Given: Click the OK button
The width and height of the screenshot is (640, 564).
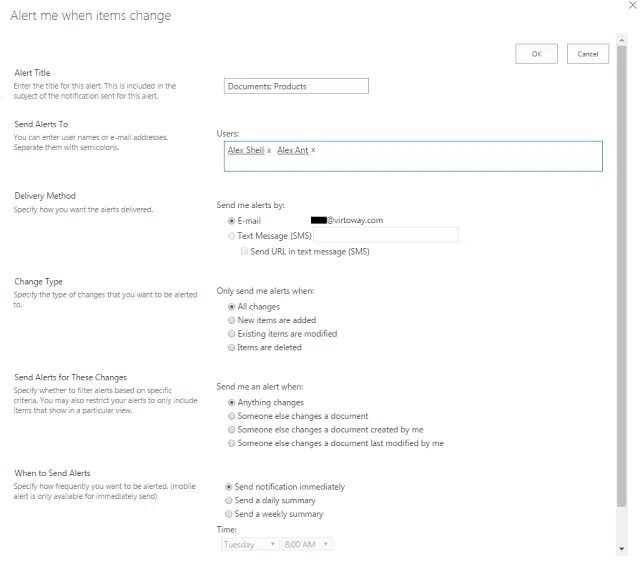Looking at the screenshot, I should tap(536, 54).
